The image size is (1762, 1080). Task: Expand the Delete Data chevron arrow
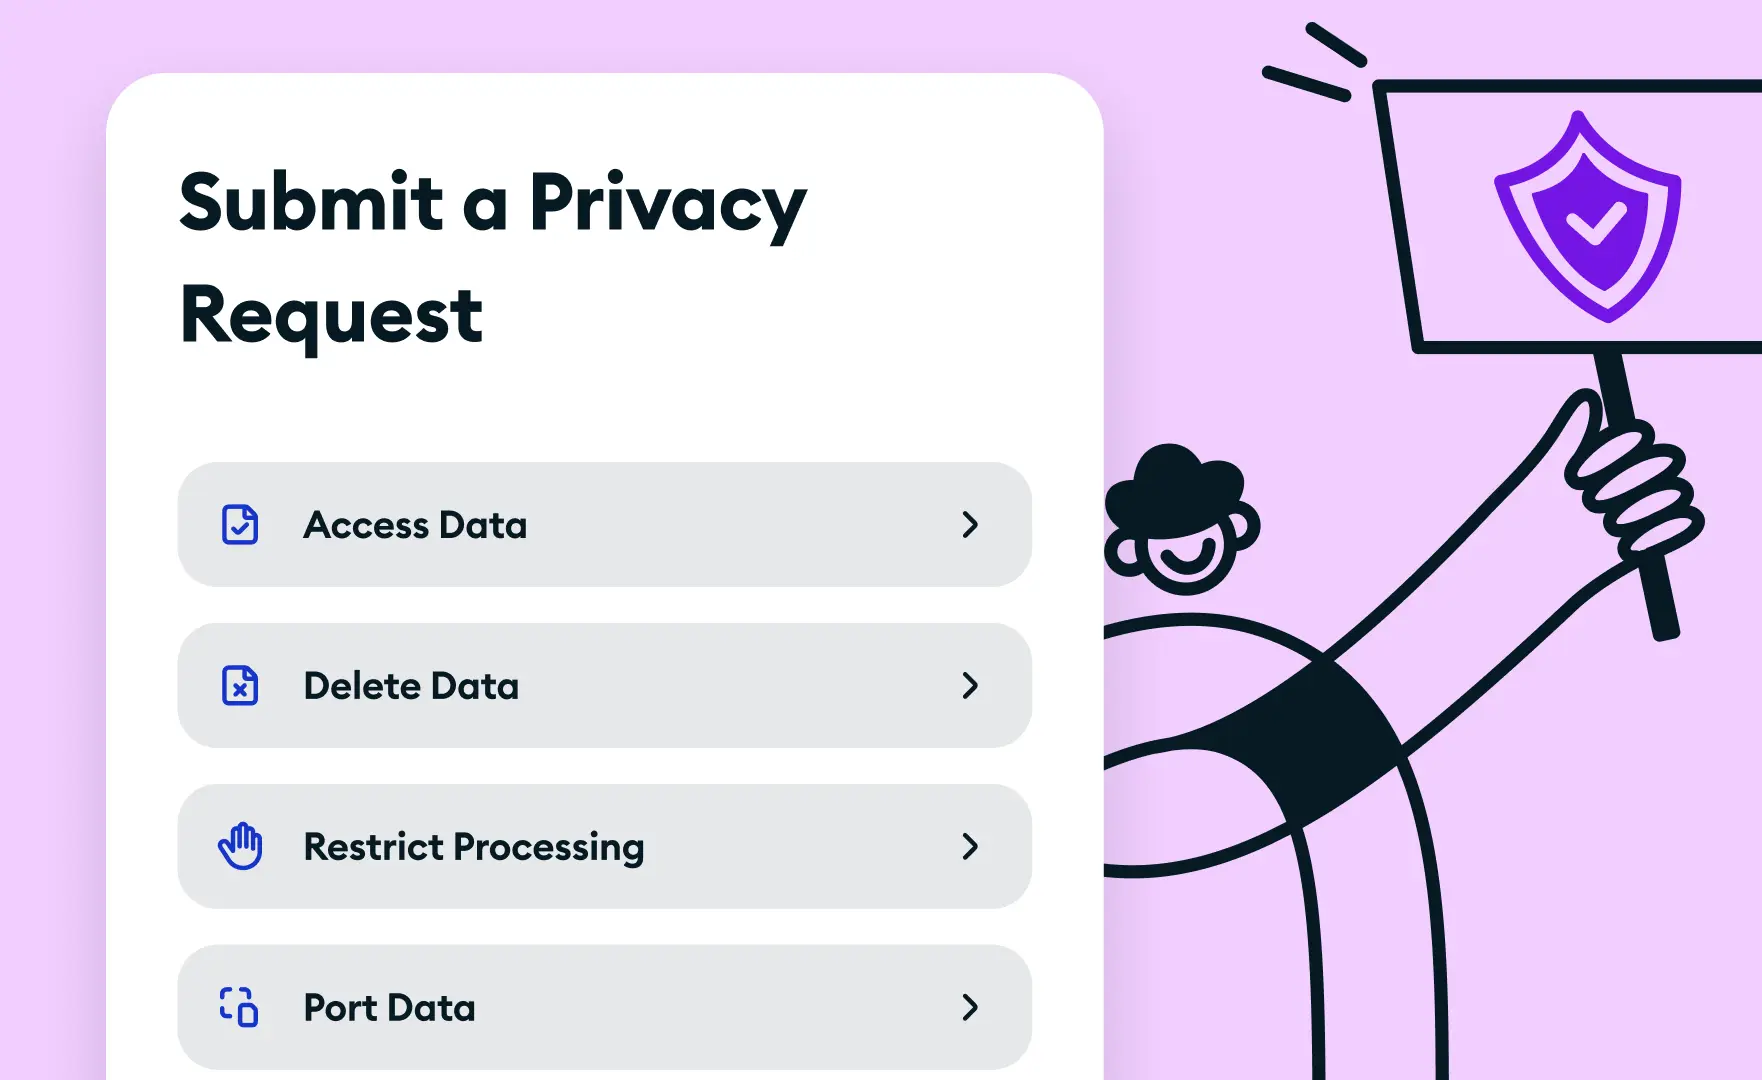pos(970,686)
